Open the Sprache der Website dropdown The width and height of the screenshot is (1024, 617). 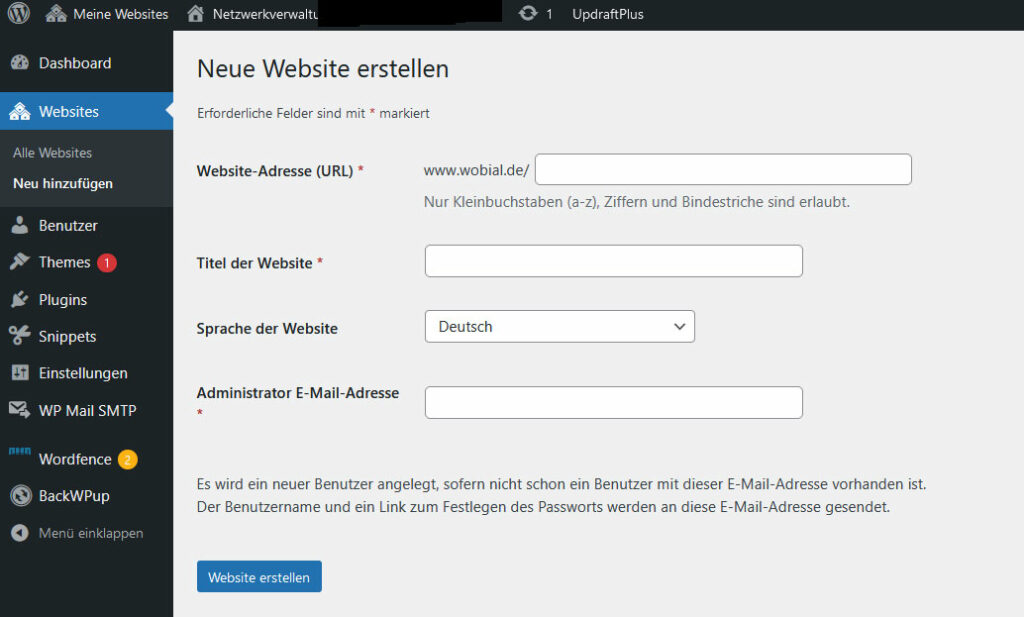(560, 326)
